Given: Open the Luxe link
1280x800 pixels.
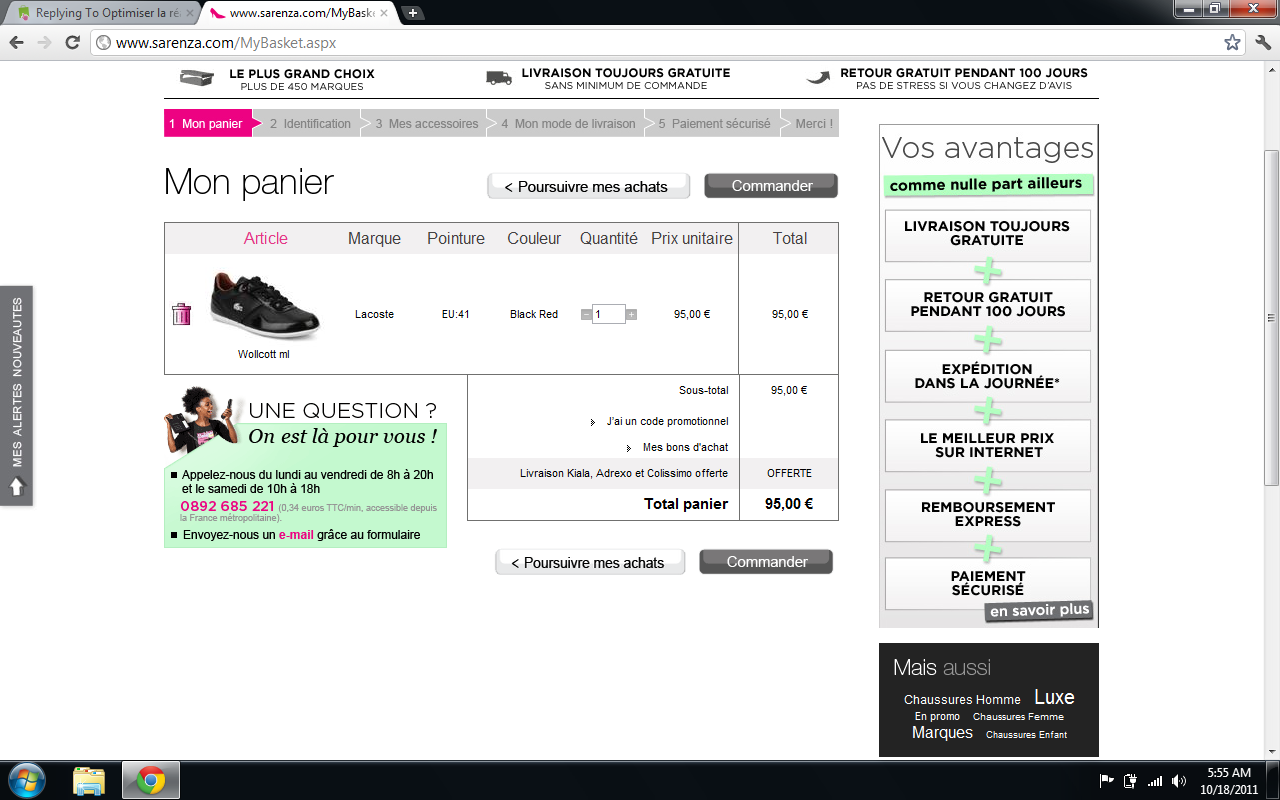Looking at the screenshot, I should point(1054,697).
